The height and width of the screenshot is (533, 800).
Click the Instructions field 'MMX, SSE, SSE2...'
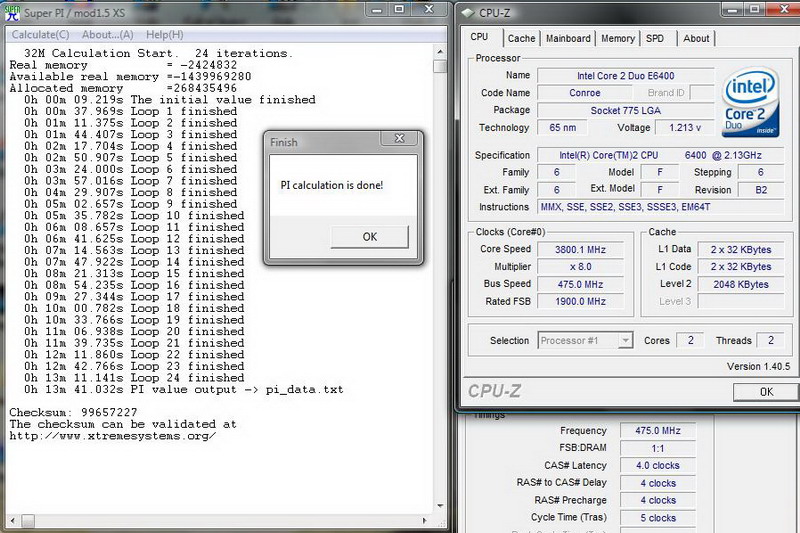pos(661,207)
